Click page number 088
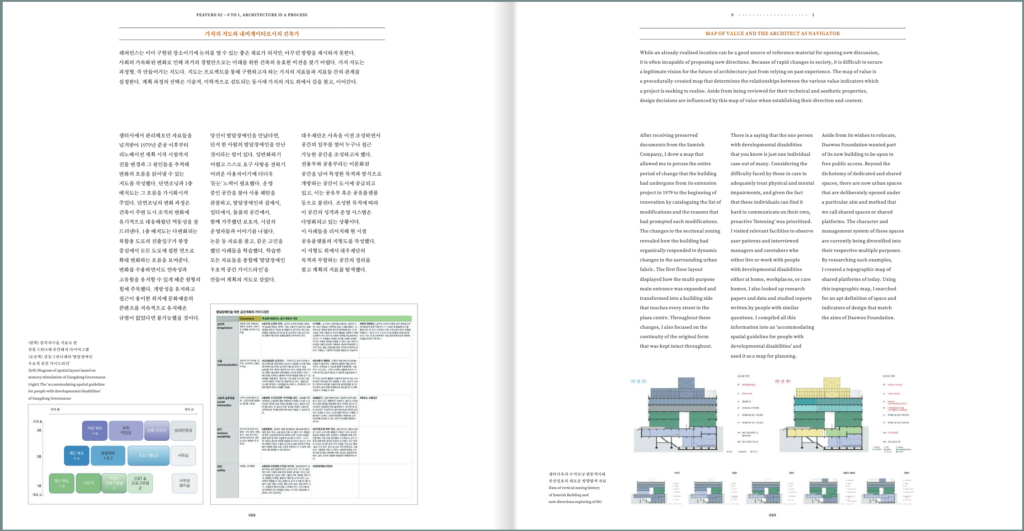 click(251, 515)
